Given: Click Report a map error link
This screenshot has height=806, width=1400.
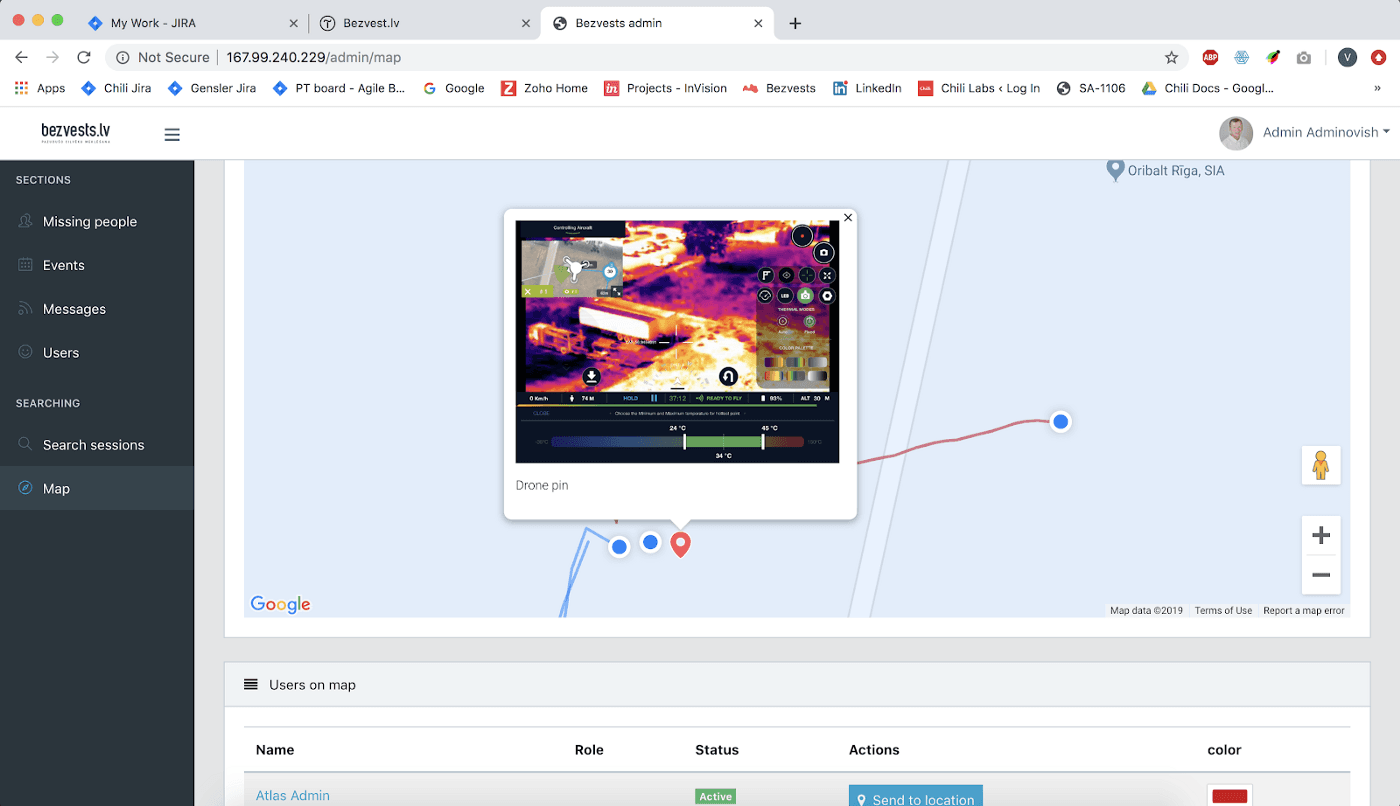Looking at the screenshot, I should tap(1303, 610).
